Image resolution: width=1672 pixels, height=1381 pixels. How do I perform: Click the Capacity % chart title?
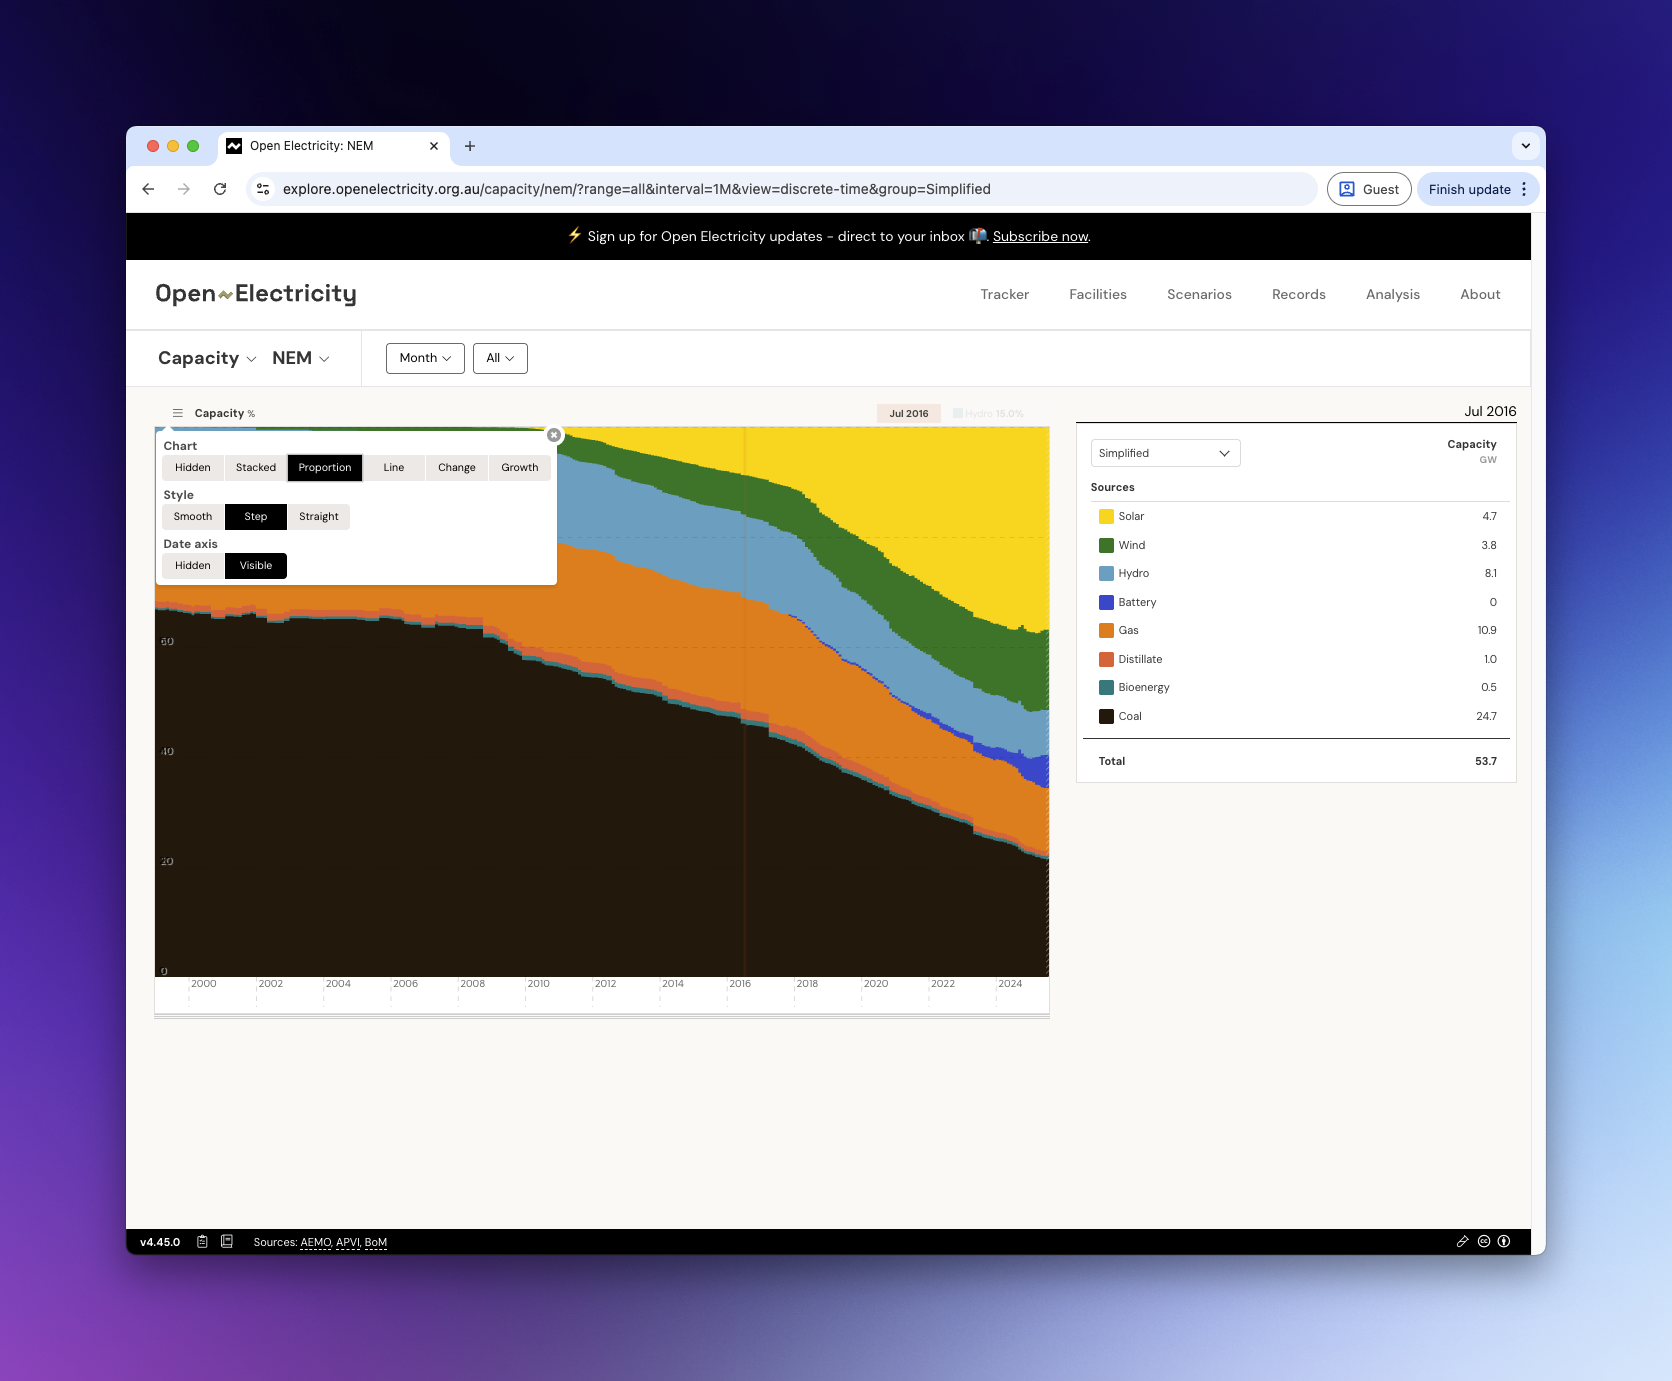pyautogui.click(x=225, y=413)
